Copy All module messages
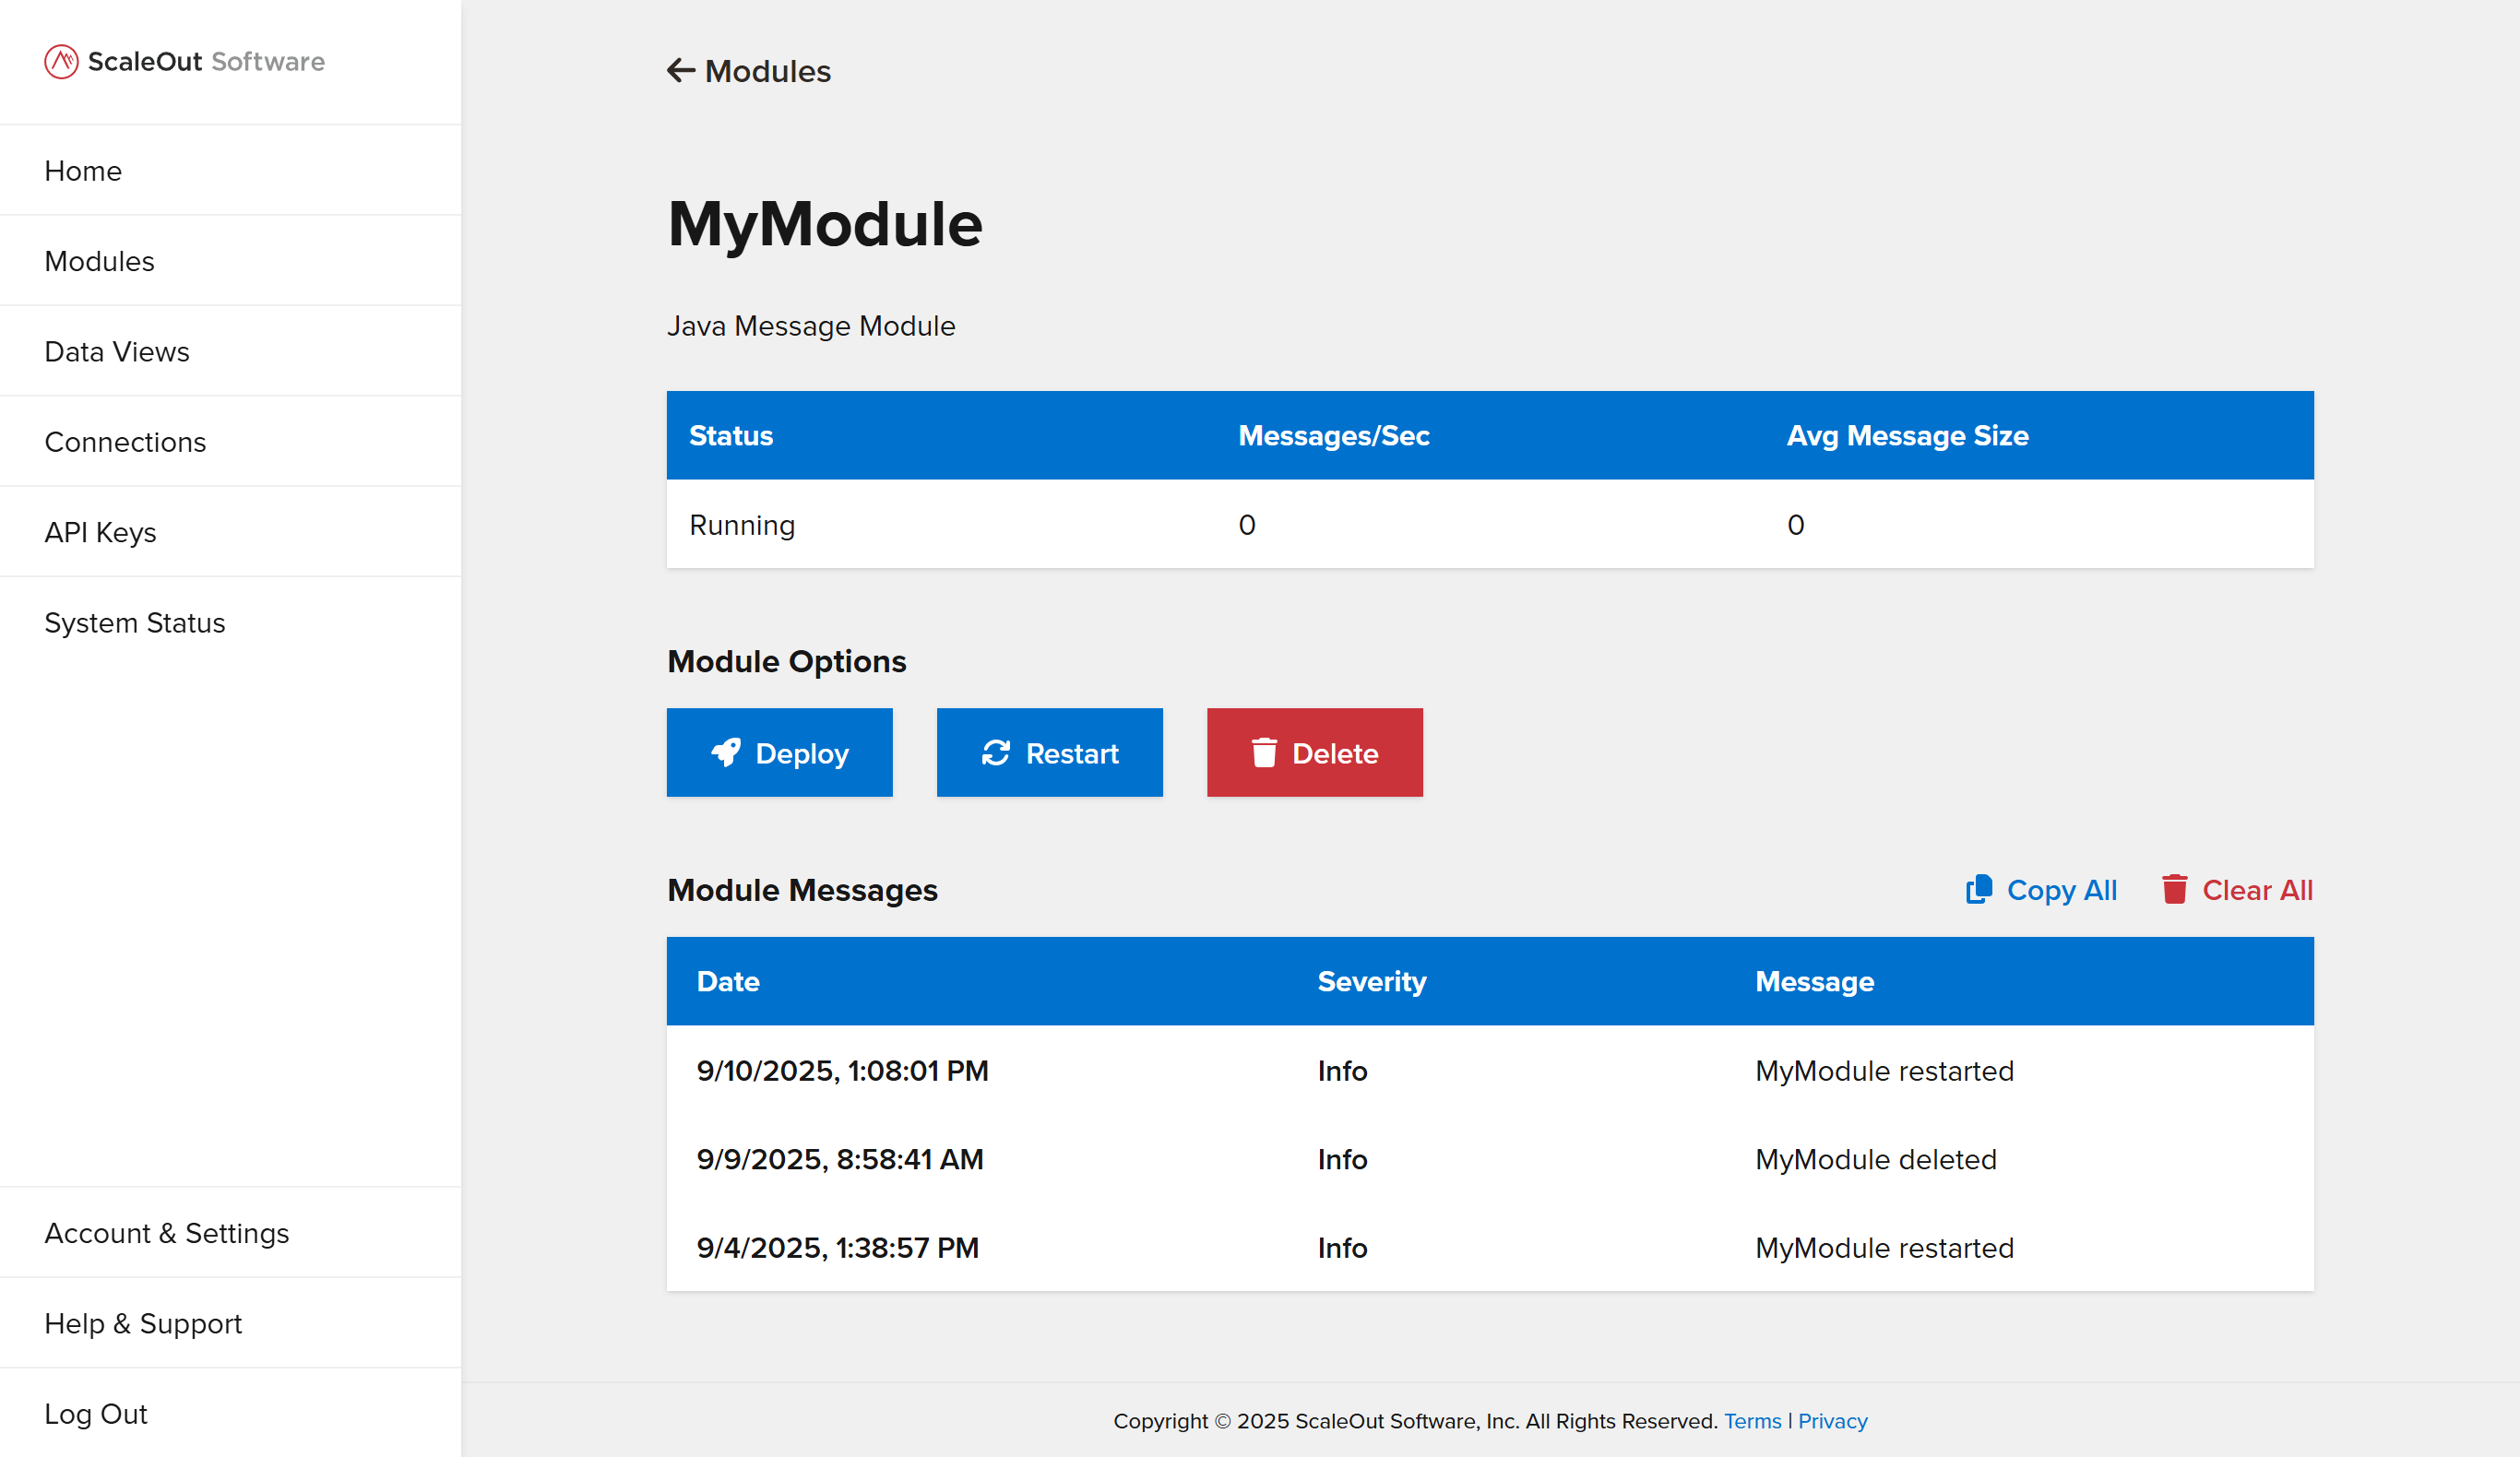The width and height of the screenshot is (2520, 1457). click(2041, 890)
